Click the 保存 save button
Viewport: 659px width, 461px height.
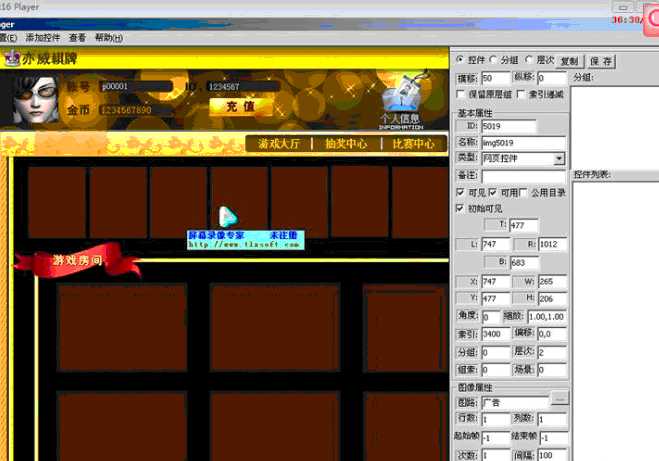pos(601,61)
